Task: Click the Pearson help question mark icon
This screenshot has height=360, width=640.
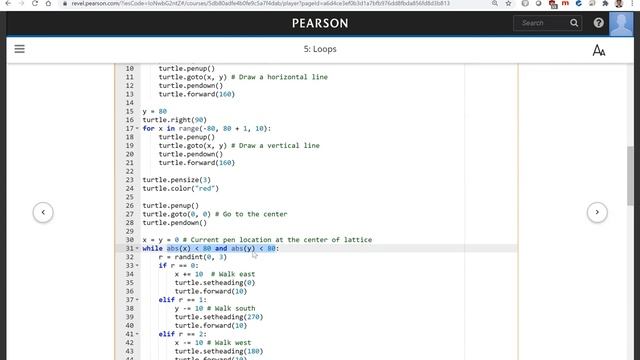Action: click(x=598, y=23)
